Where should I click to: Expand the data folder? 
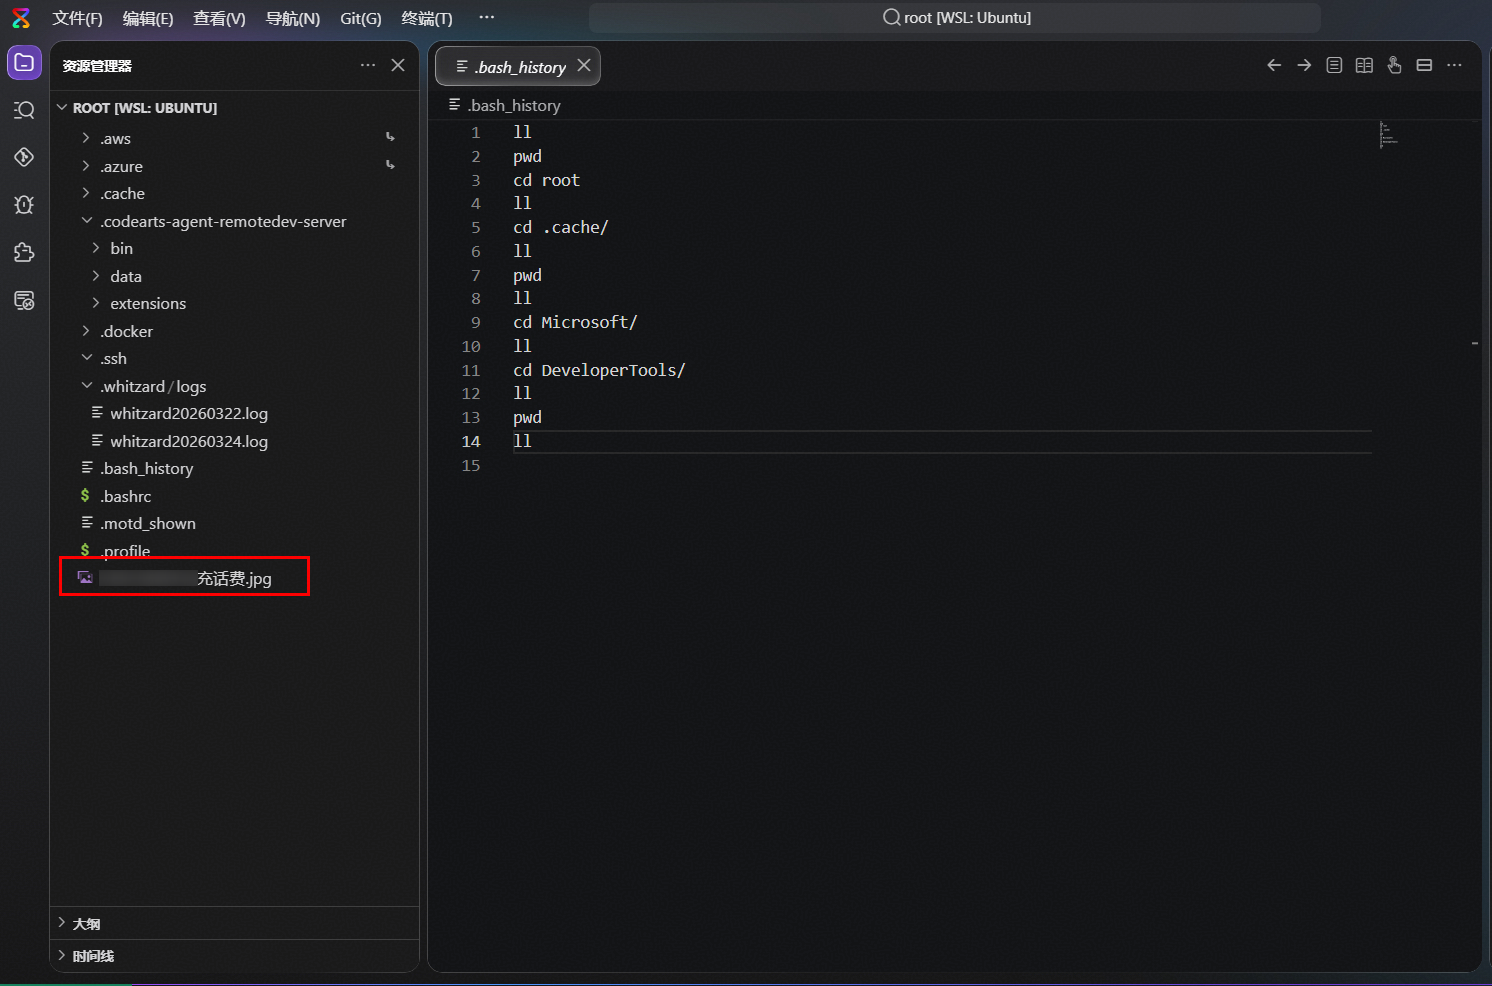coord(96,276)
